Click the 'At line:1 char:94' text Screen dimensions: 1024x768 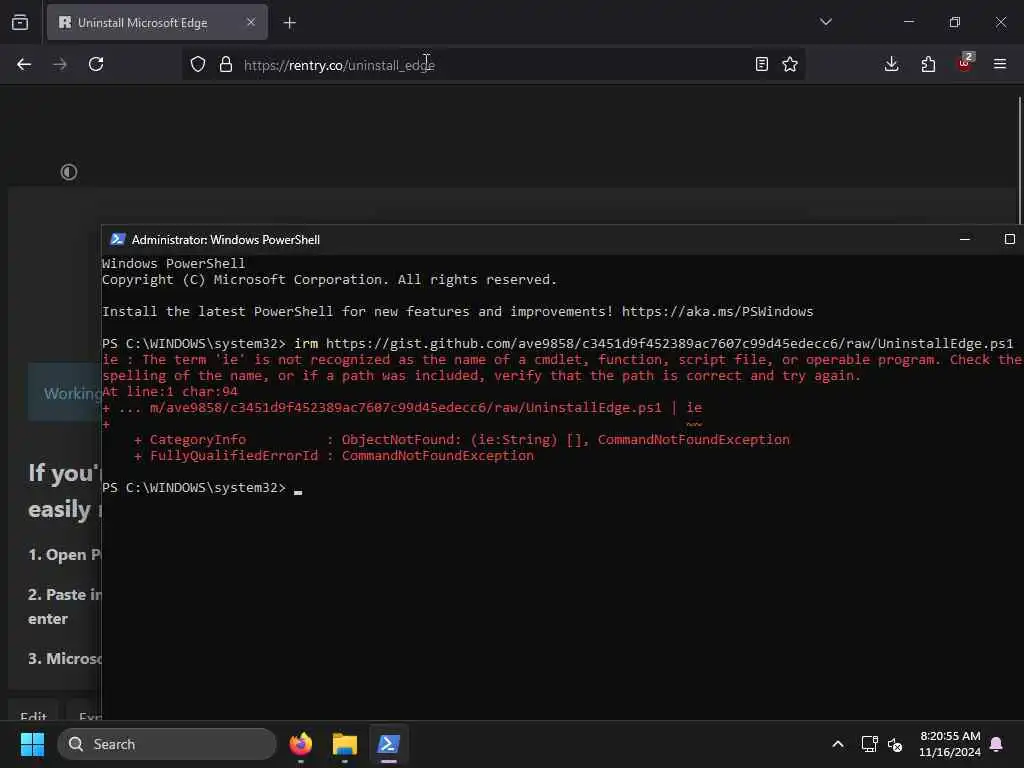(x=170, y=391)
